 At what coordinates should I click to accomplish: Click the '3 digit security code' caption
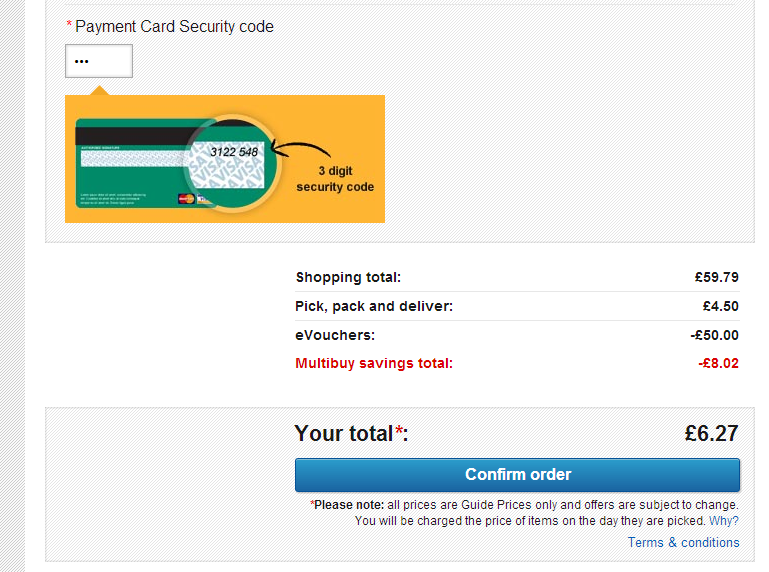click(335, 179)
